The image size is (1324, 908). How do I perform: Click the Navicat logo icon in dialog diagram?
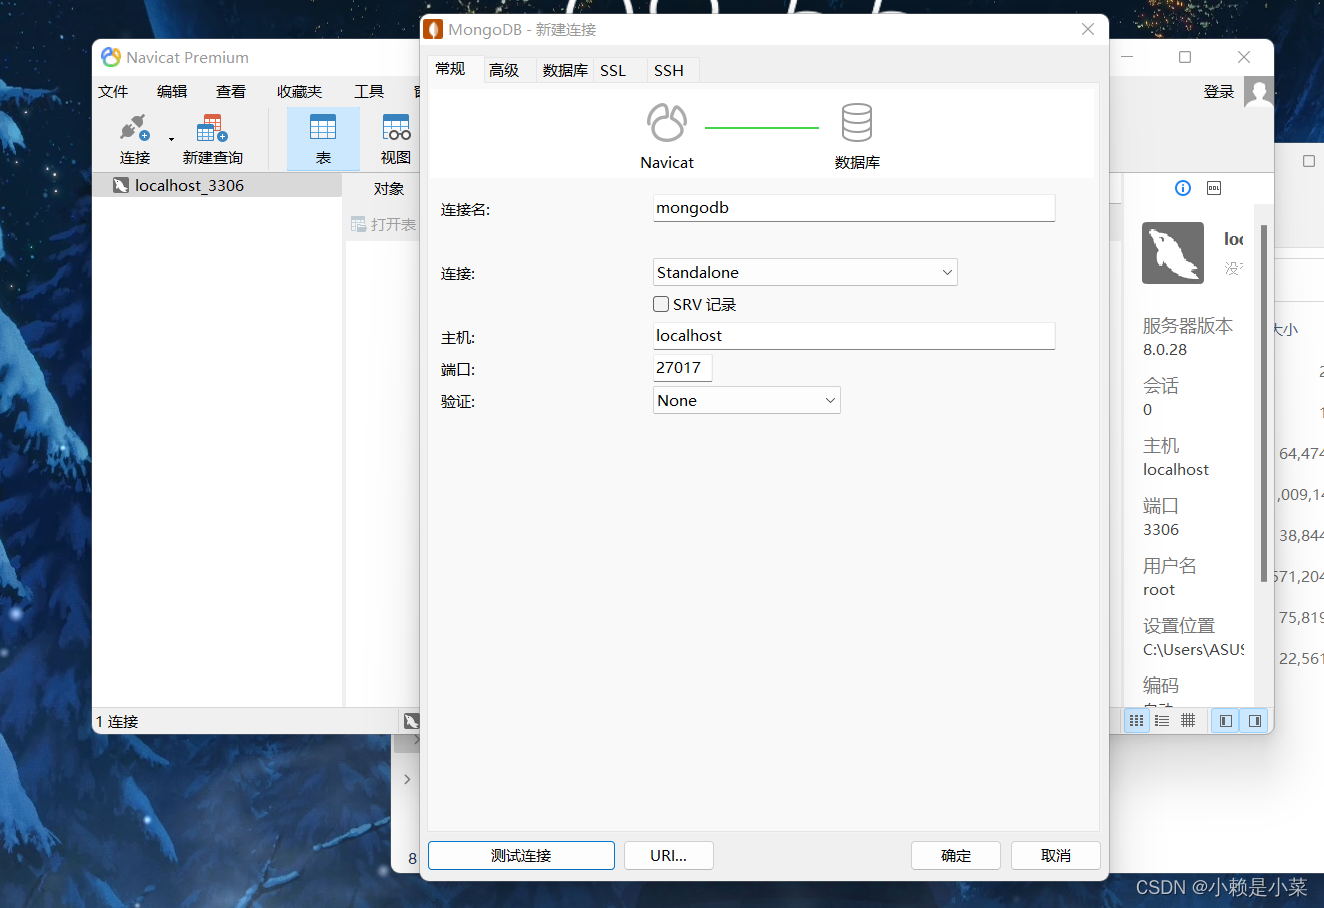tap(667, 123)
